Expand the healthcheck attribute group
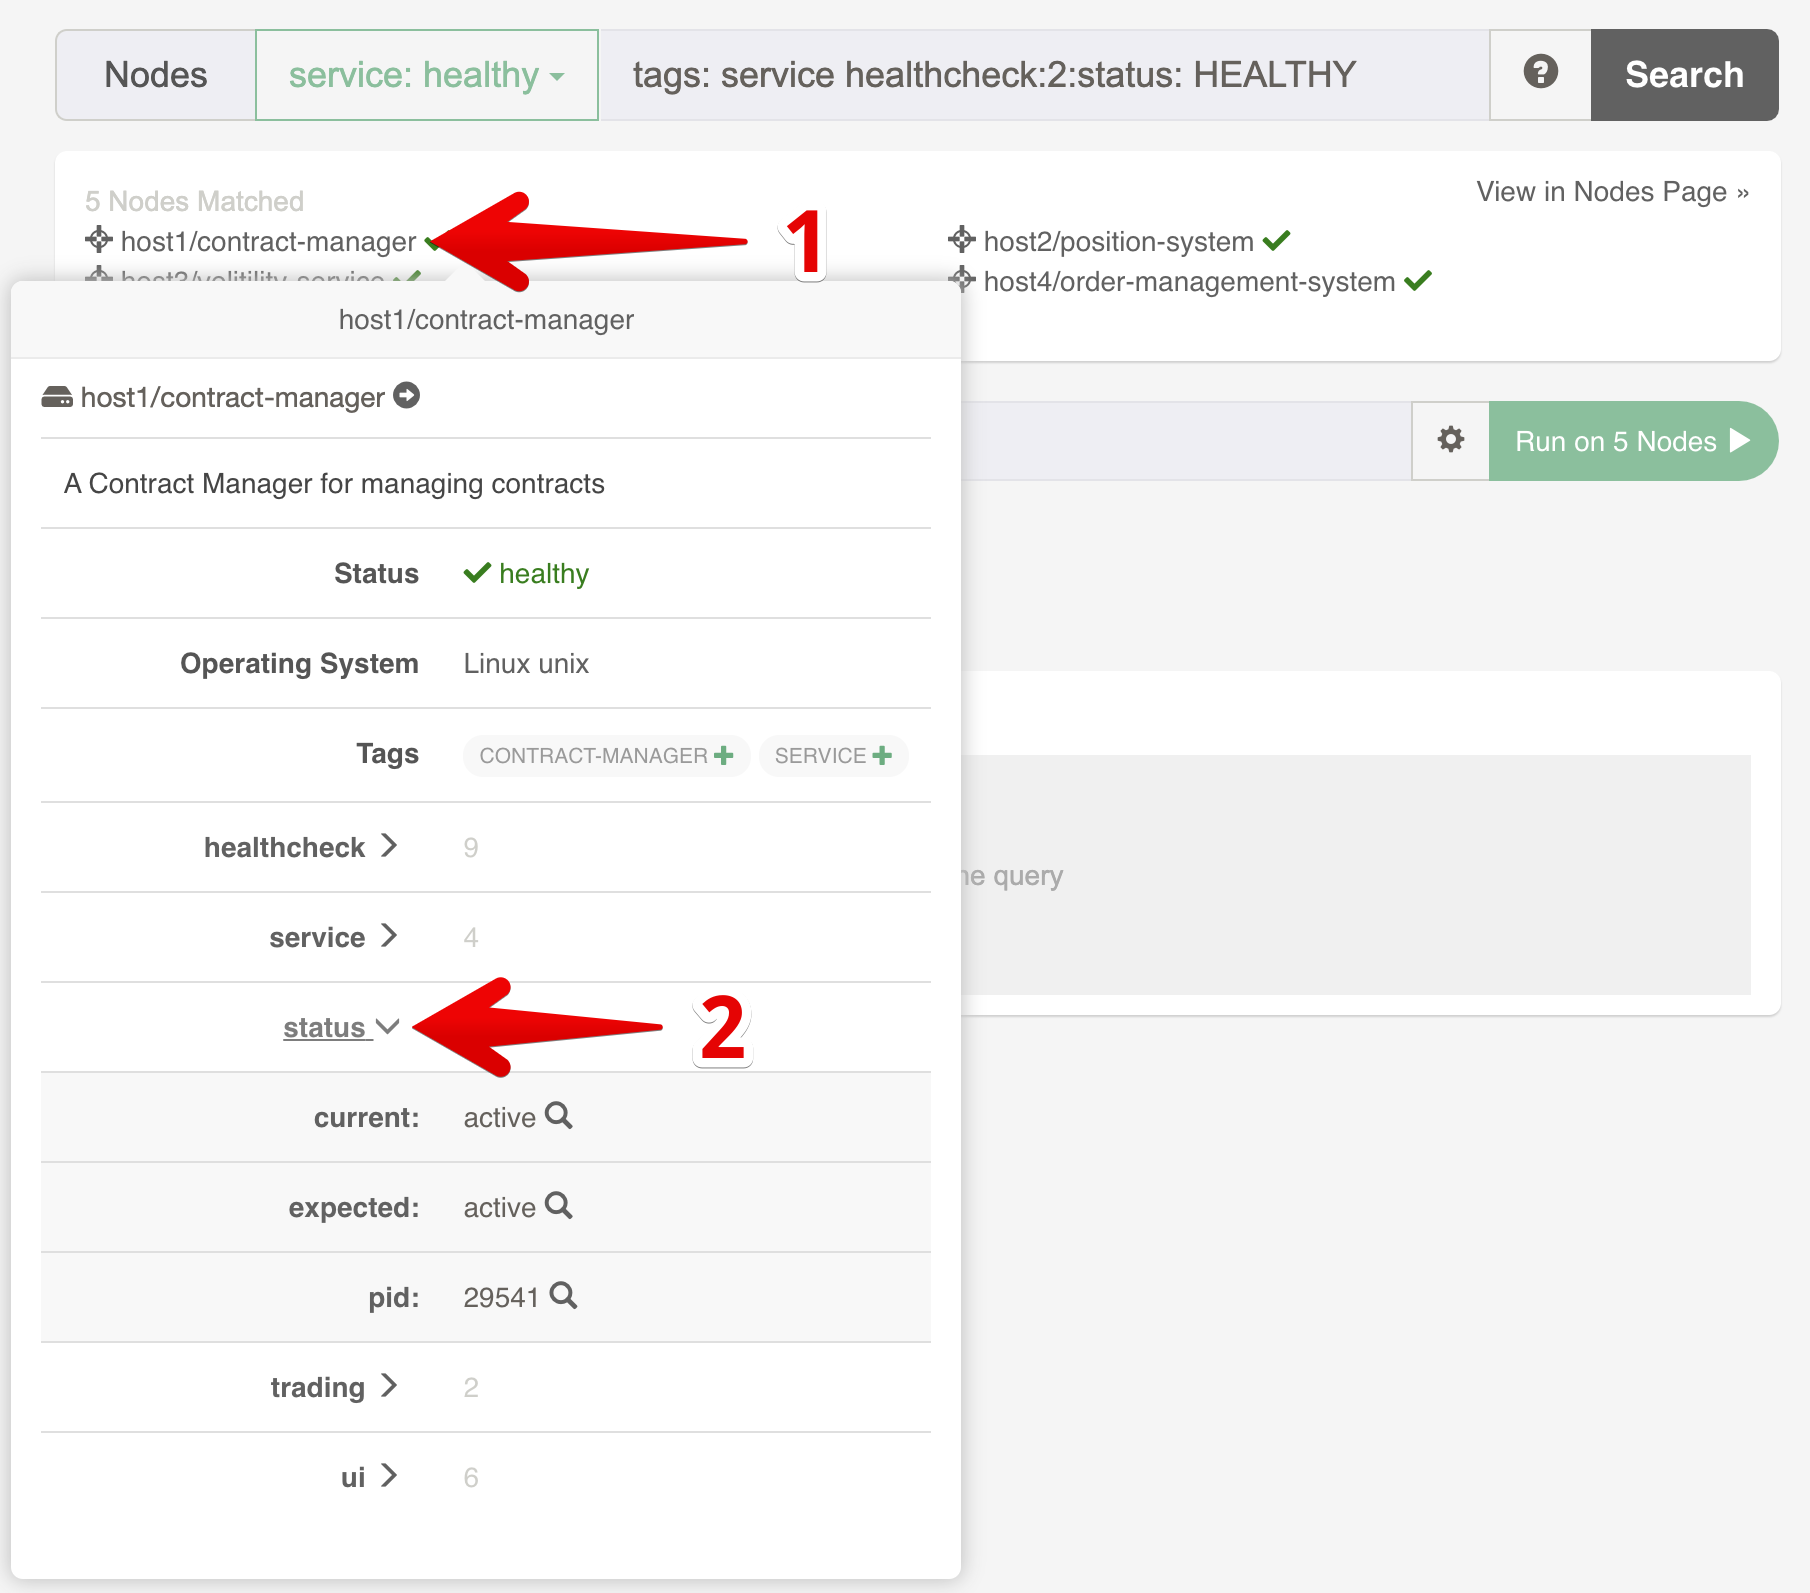 (x=300, y=847)
